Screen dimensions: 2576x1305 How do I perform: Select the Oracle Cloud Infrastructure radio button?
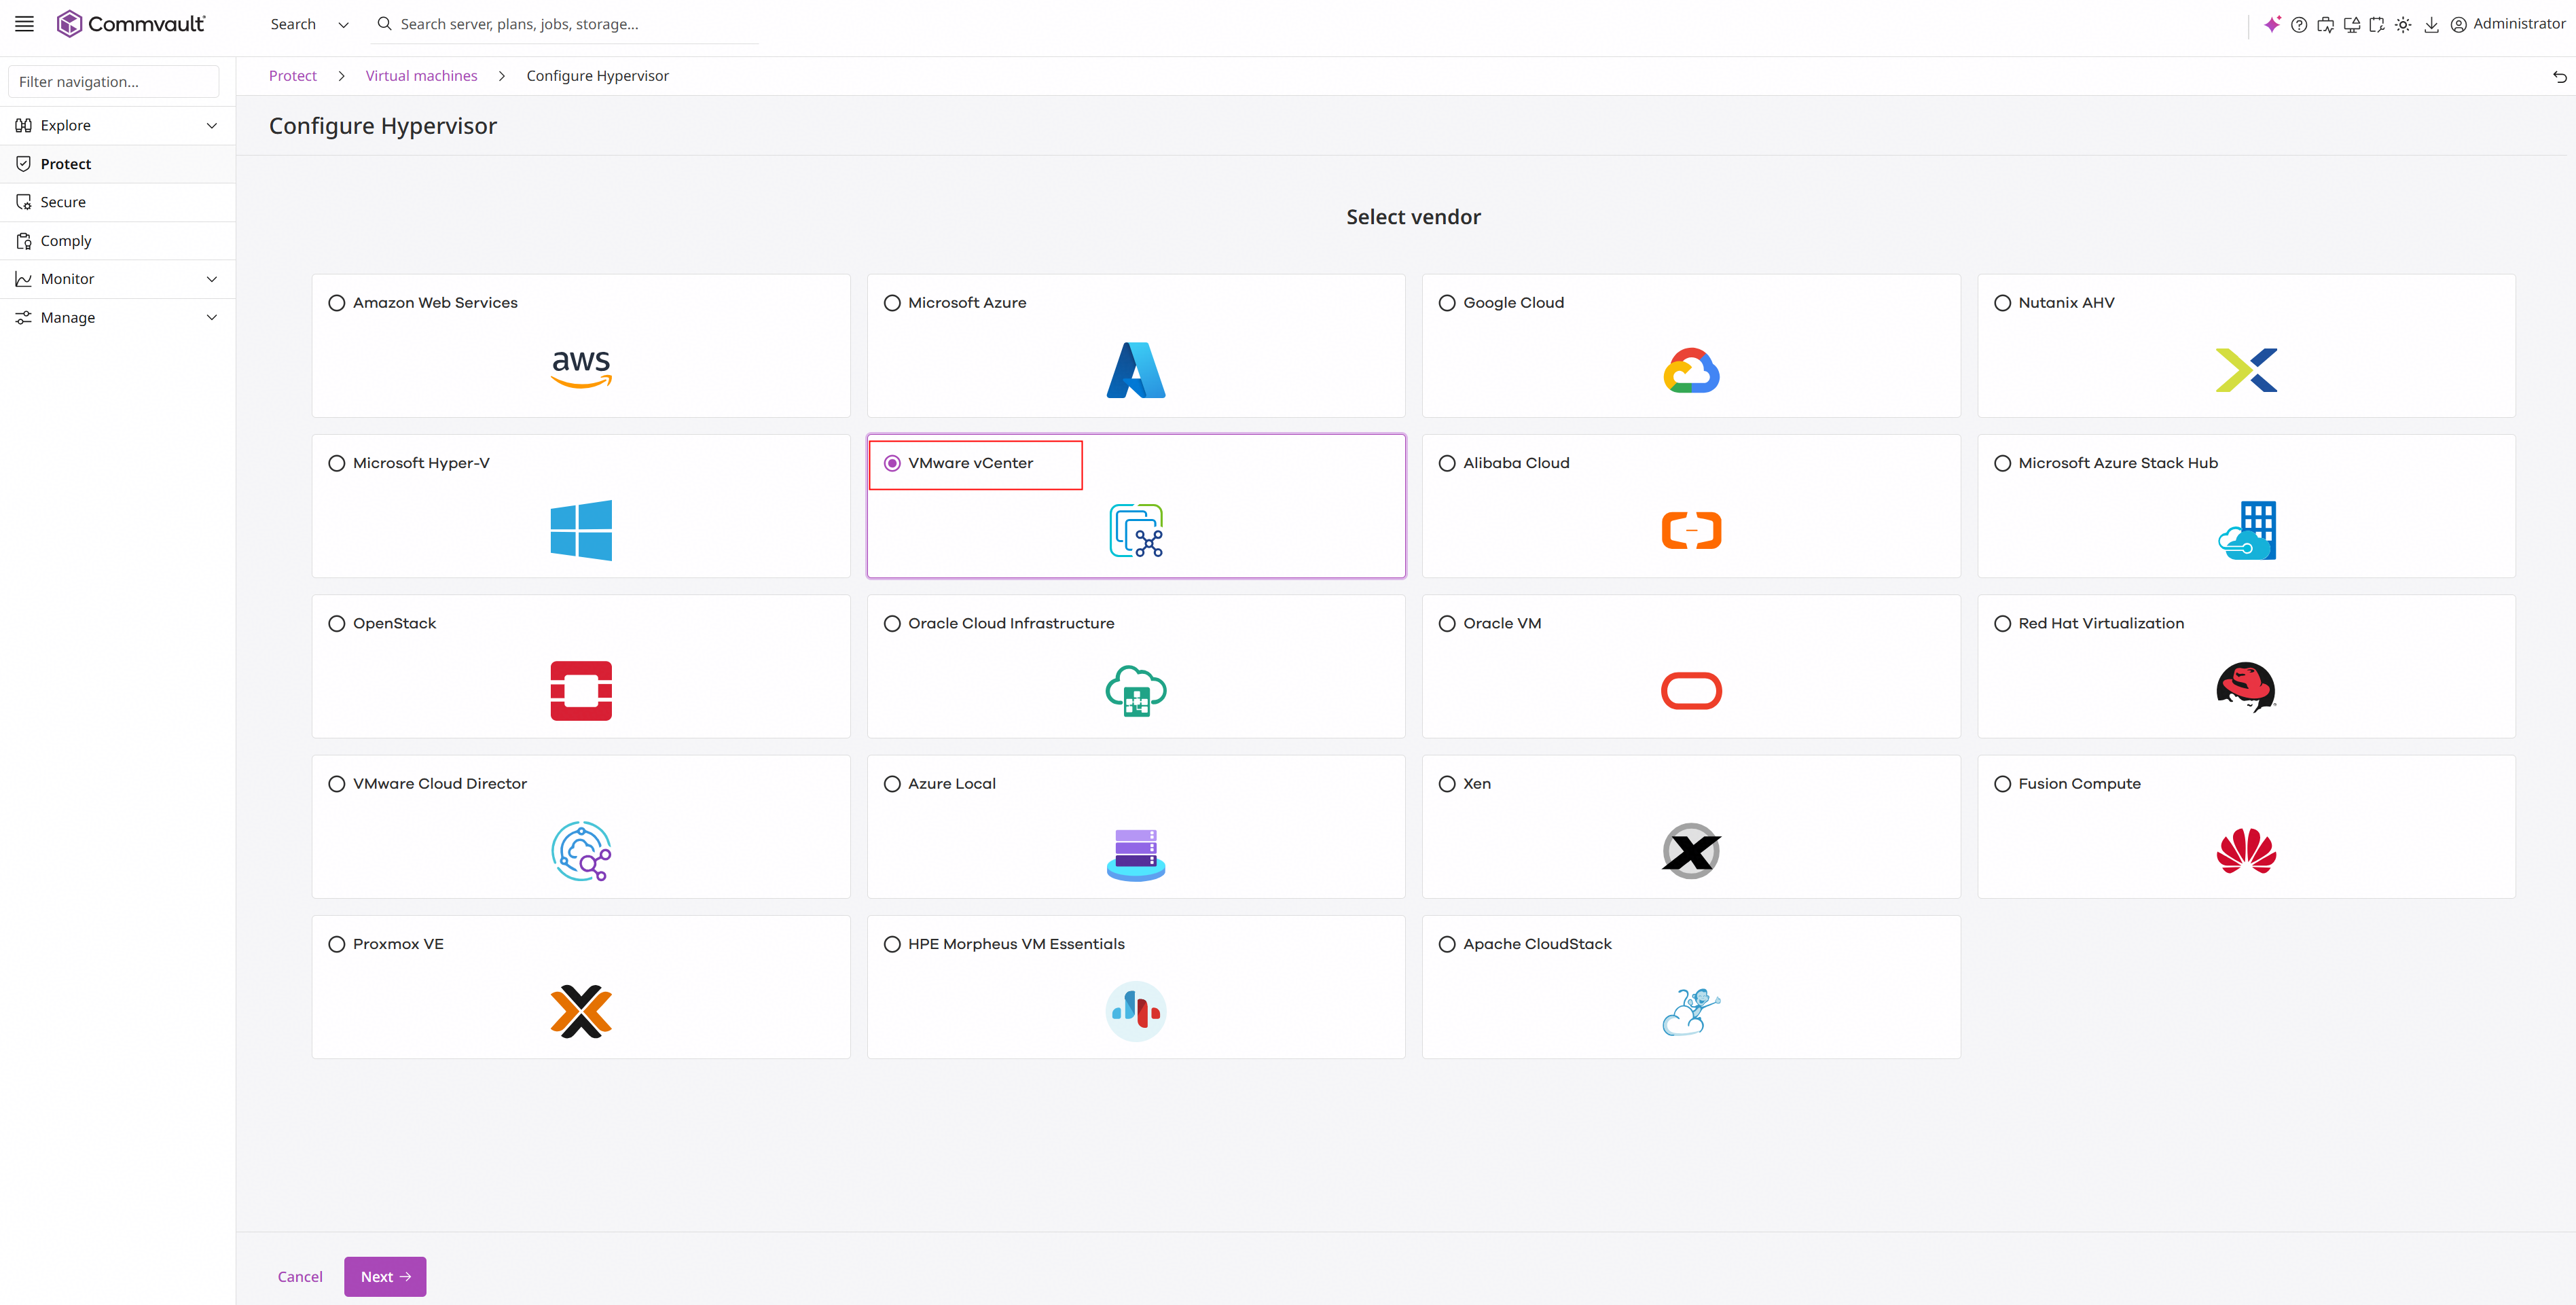[892, 623]
